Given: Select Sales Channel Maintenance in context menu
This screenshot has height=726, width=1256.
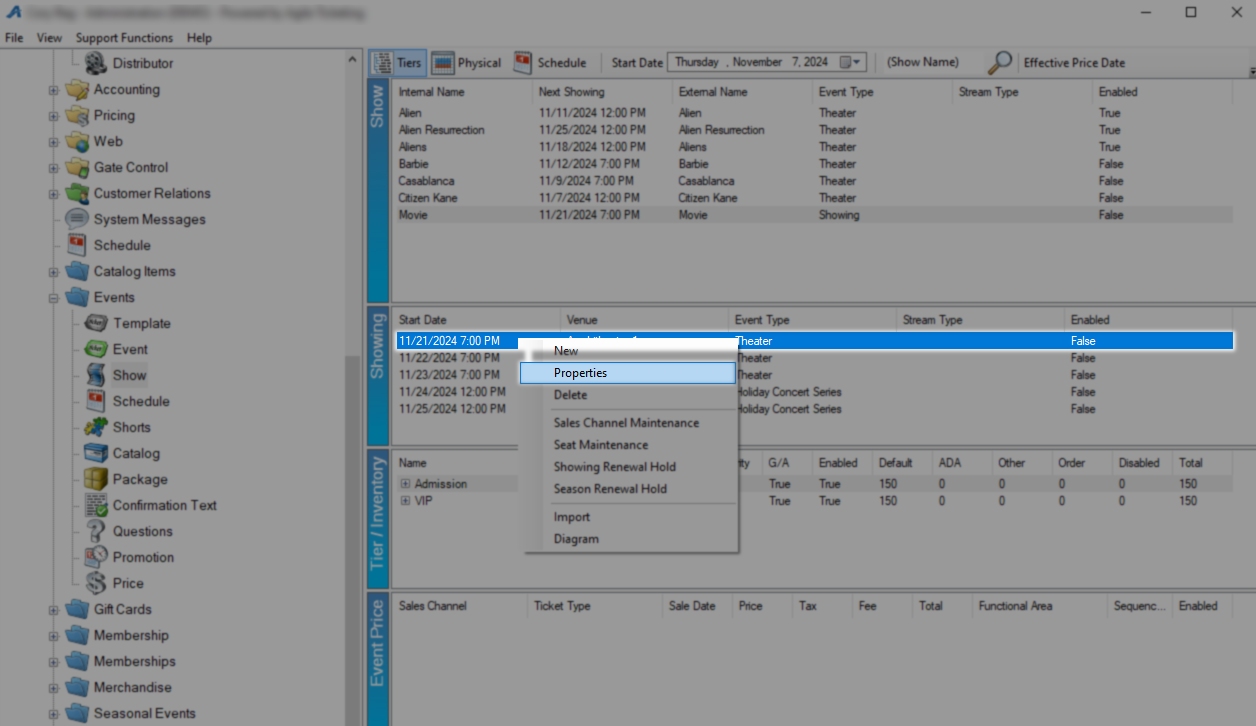Looking at the screenshot, I should click(x=627, y=423).
